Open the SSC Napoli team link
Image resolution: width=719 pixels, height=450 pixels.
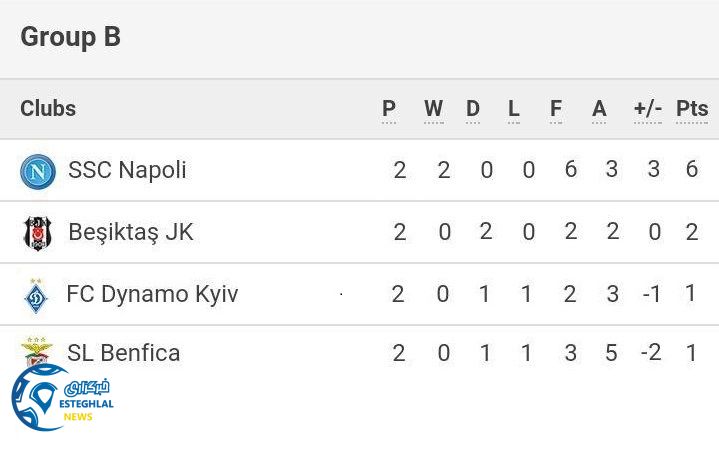[127, 170]
